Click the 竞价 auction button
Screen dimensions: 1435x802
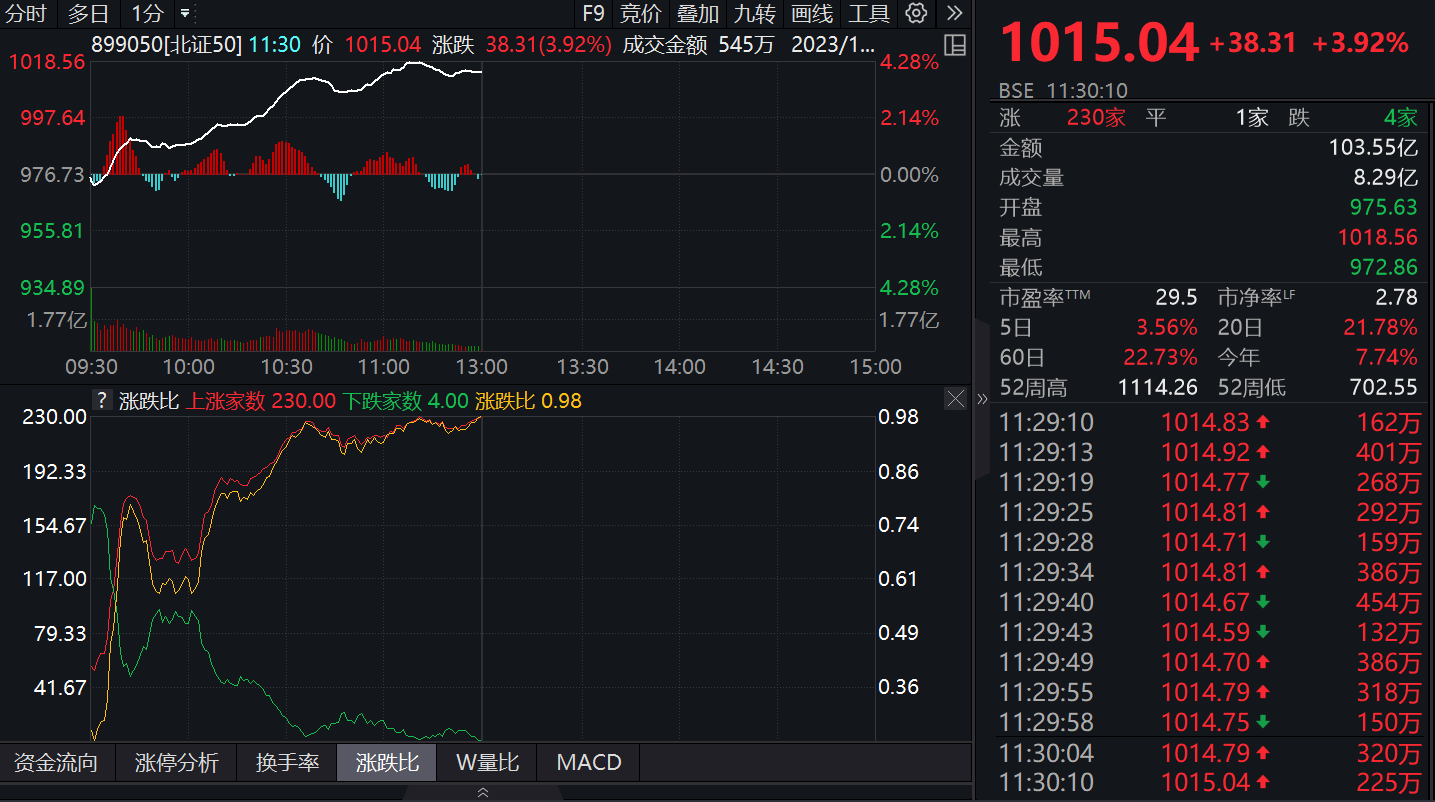pos(640,13)
